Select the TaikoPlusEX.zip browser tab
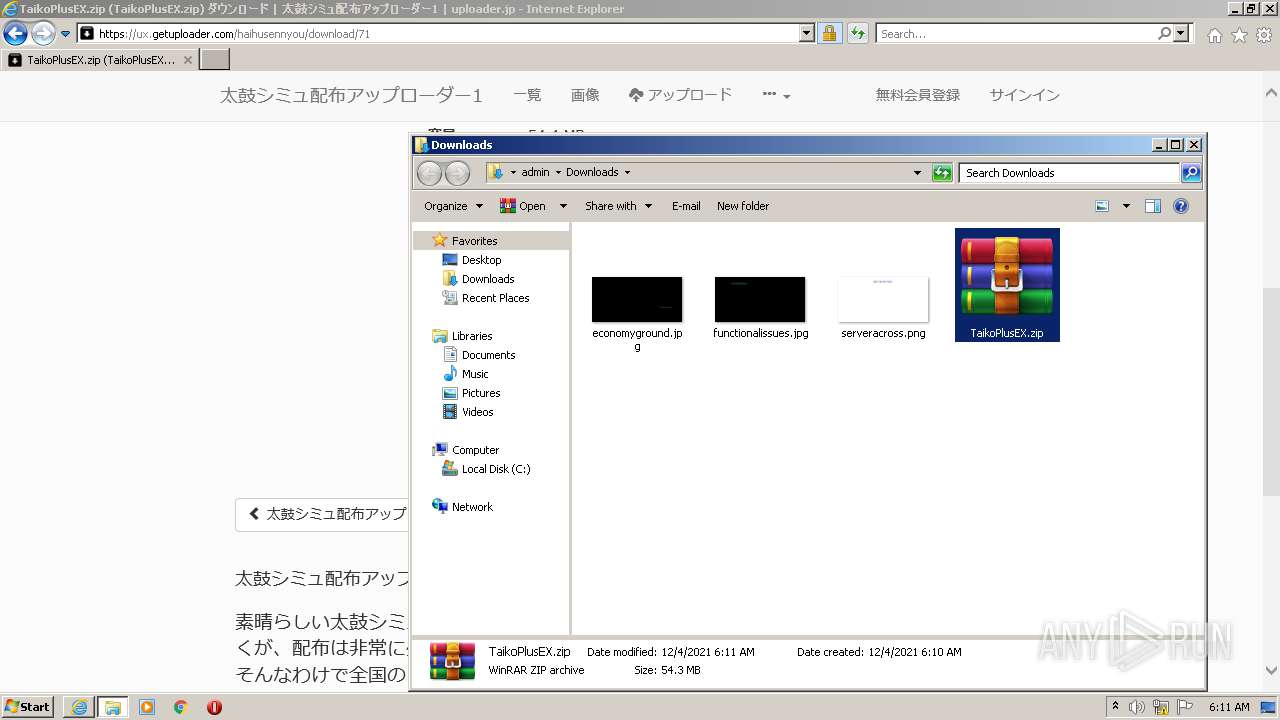Image resolution: width=1280 pixels, height=720 pixels. 100,60
